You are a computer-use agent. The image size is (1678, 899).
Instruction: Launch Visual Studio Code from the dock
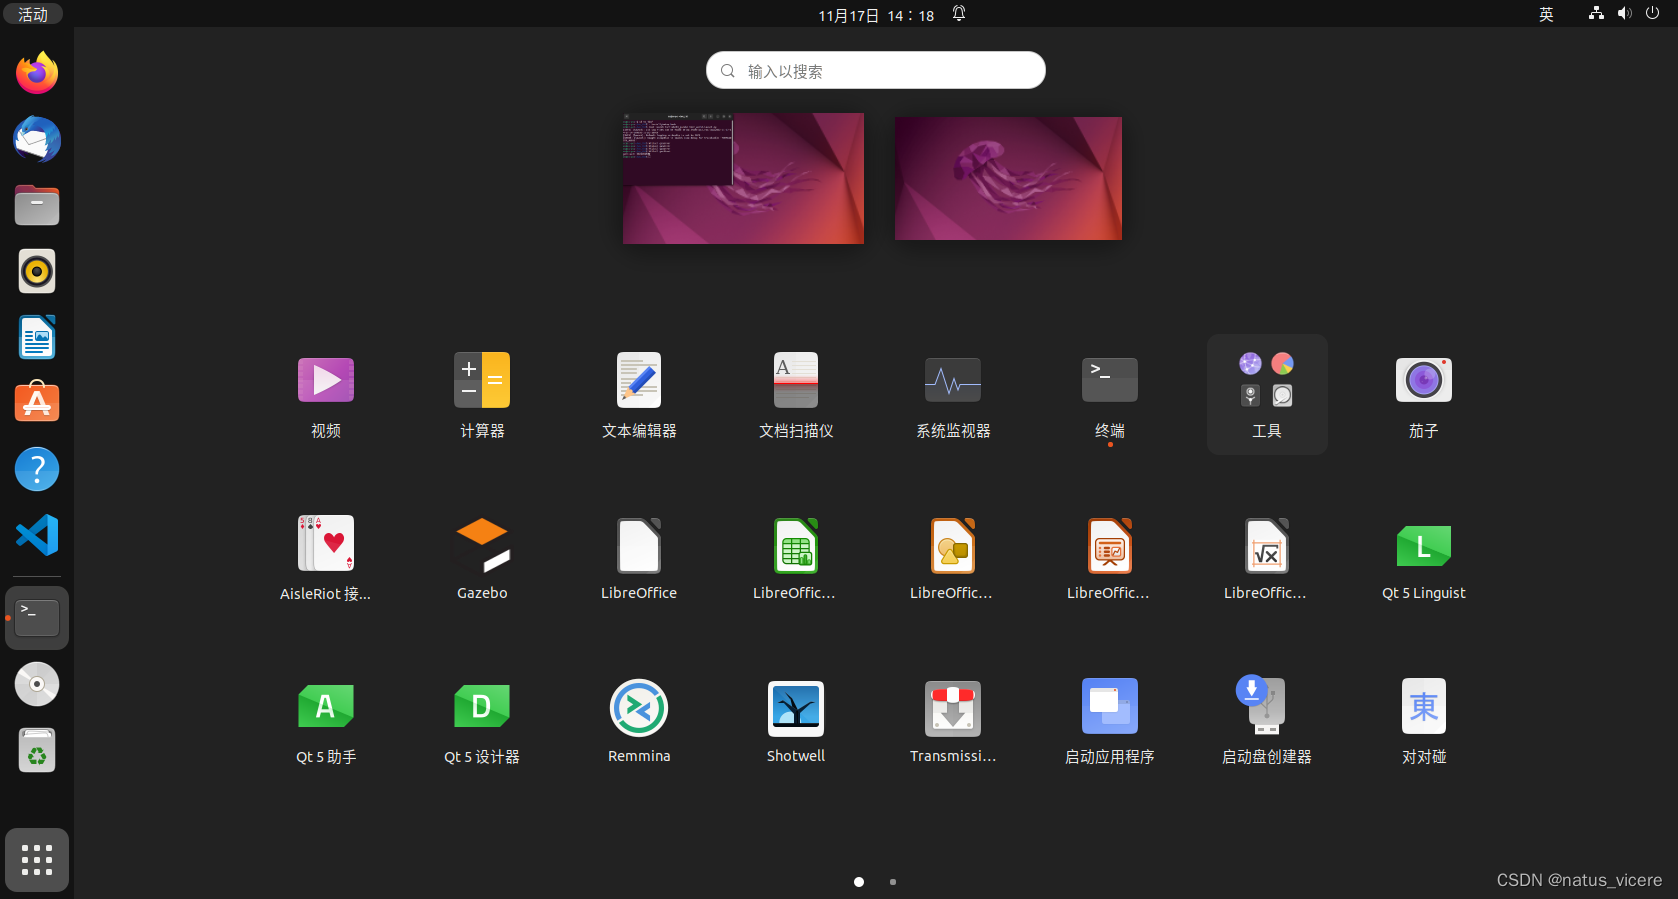37,535
